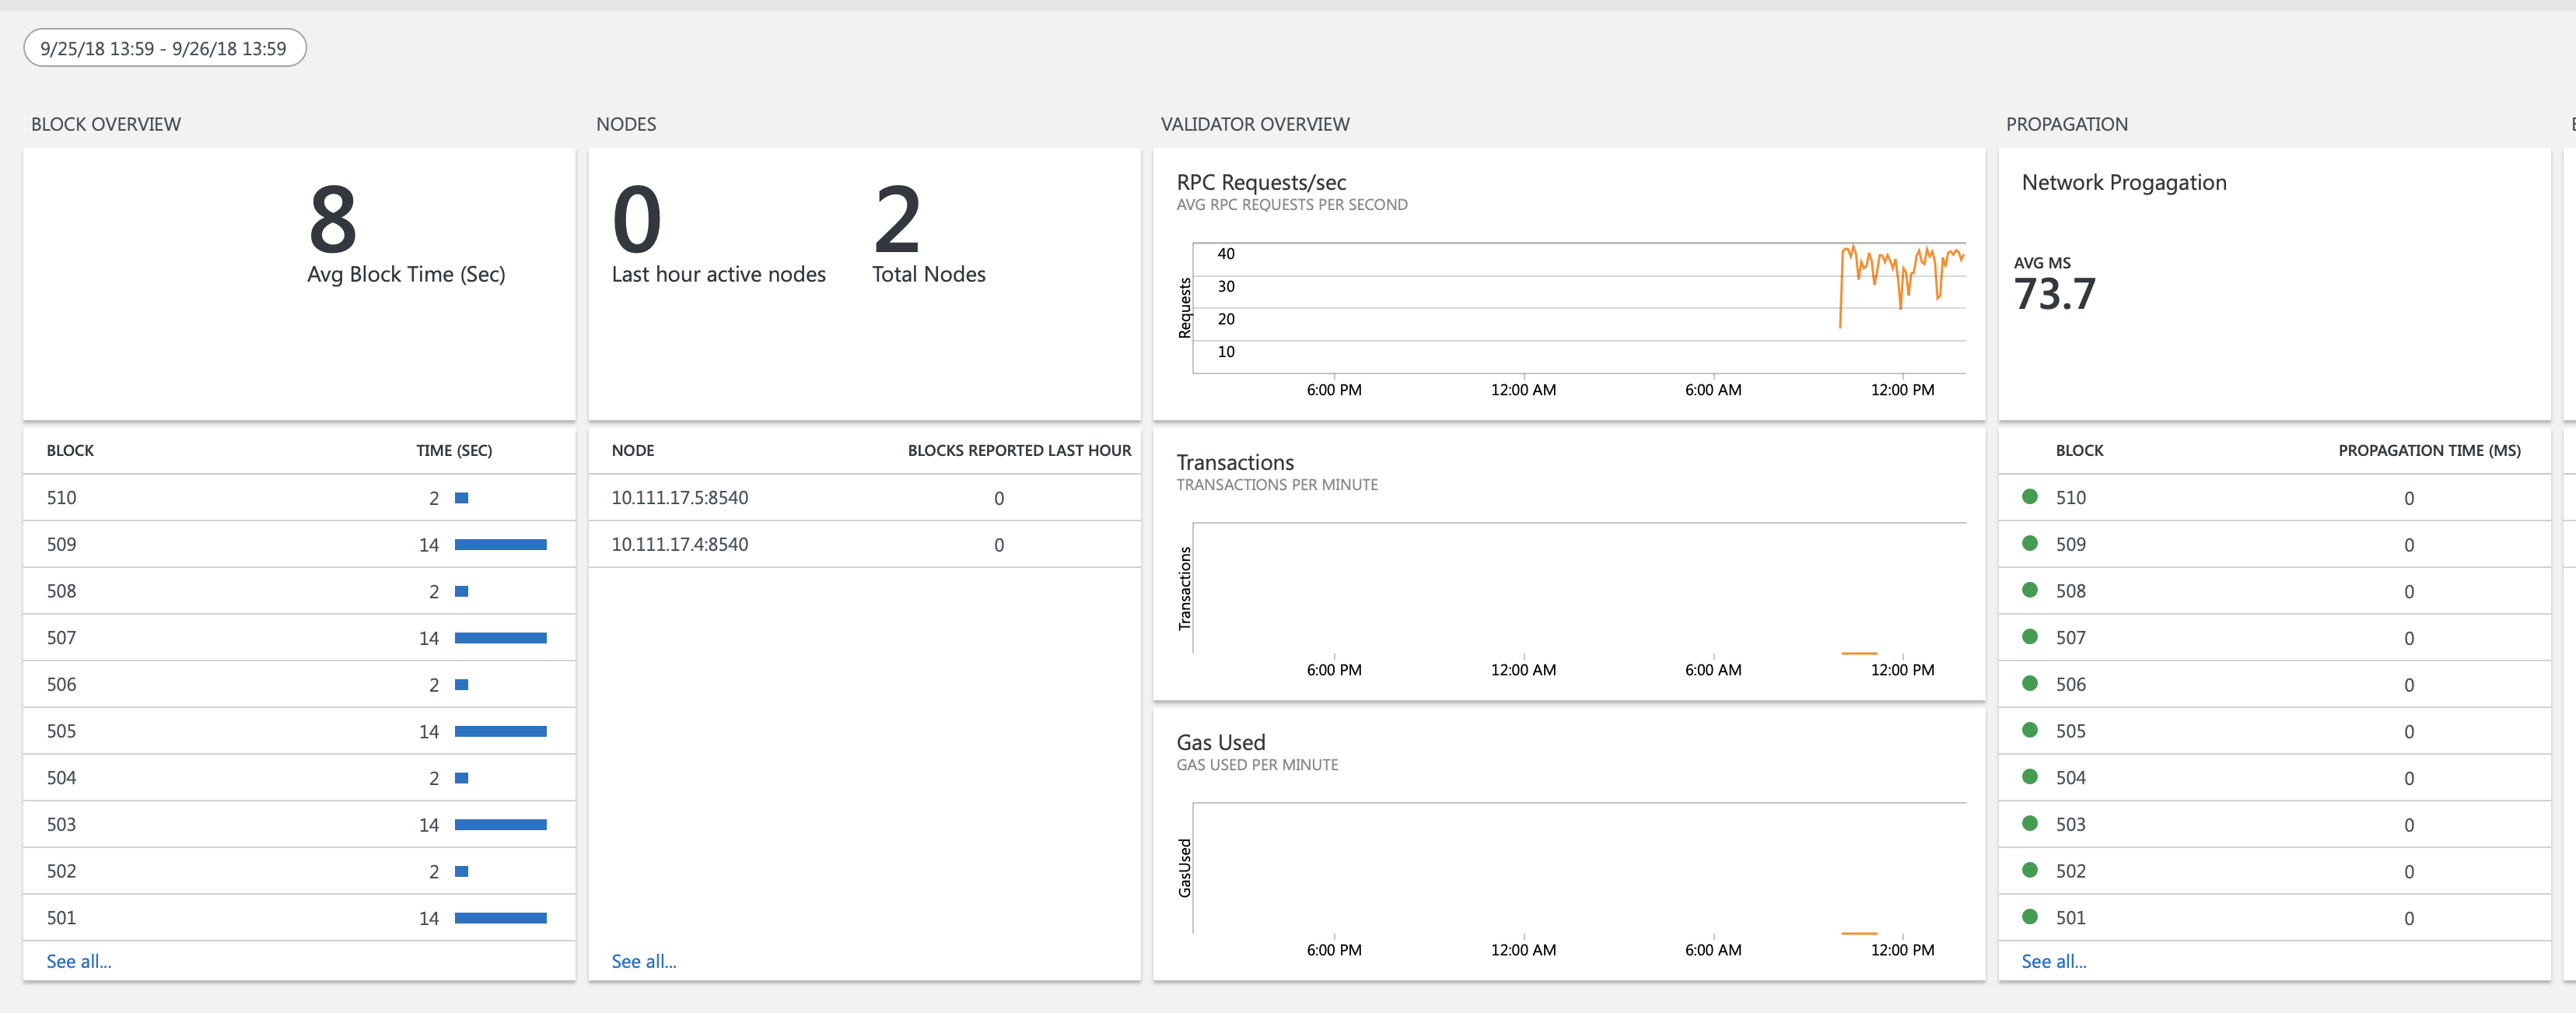Click green status dot for block 504
Viewport: 2576px width, 1013px height.
pyautogui.click(x=2029, y=777)
